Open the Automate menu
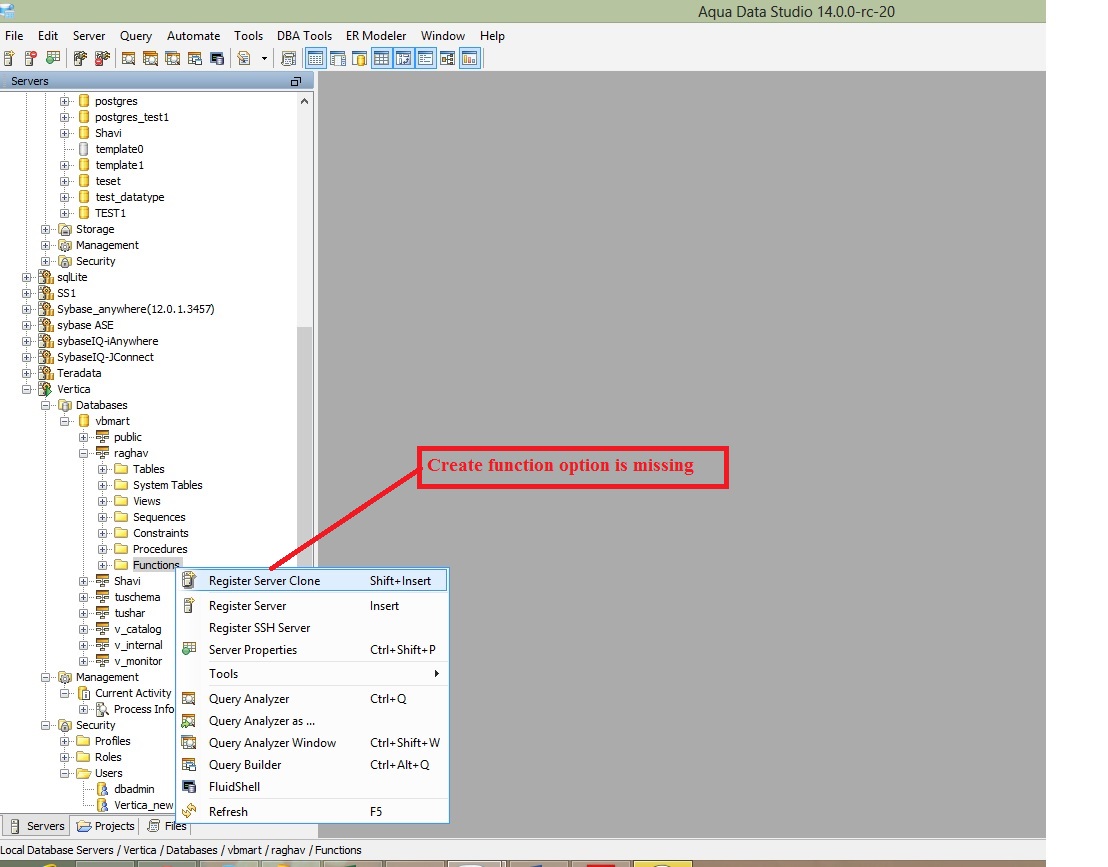1108x867 pixels. tap(194, 35)
